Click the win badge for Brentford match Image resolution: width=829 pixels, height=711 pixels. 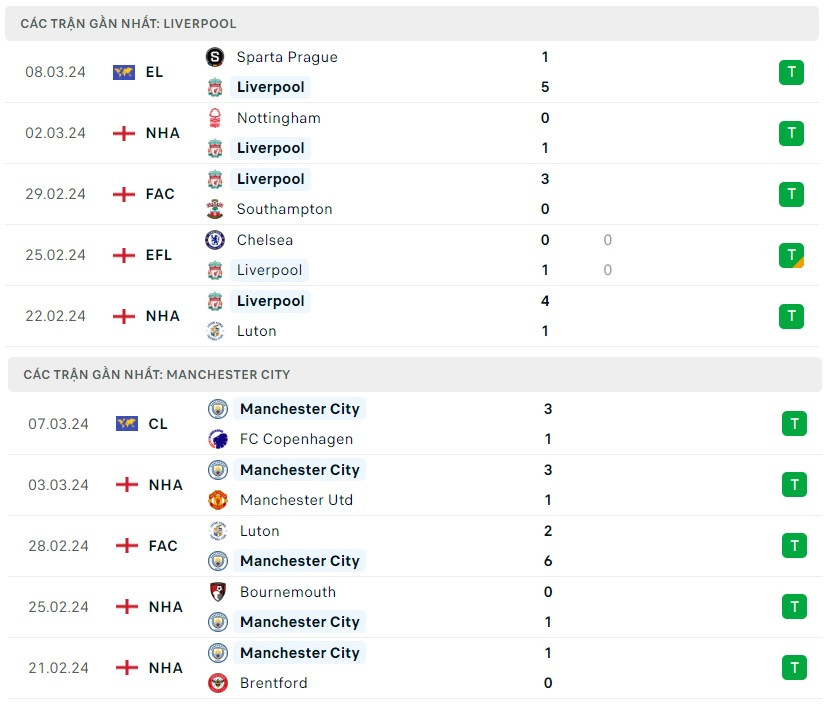click(x=794, y=668)
